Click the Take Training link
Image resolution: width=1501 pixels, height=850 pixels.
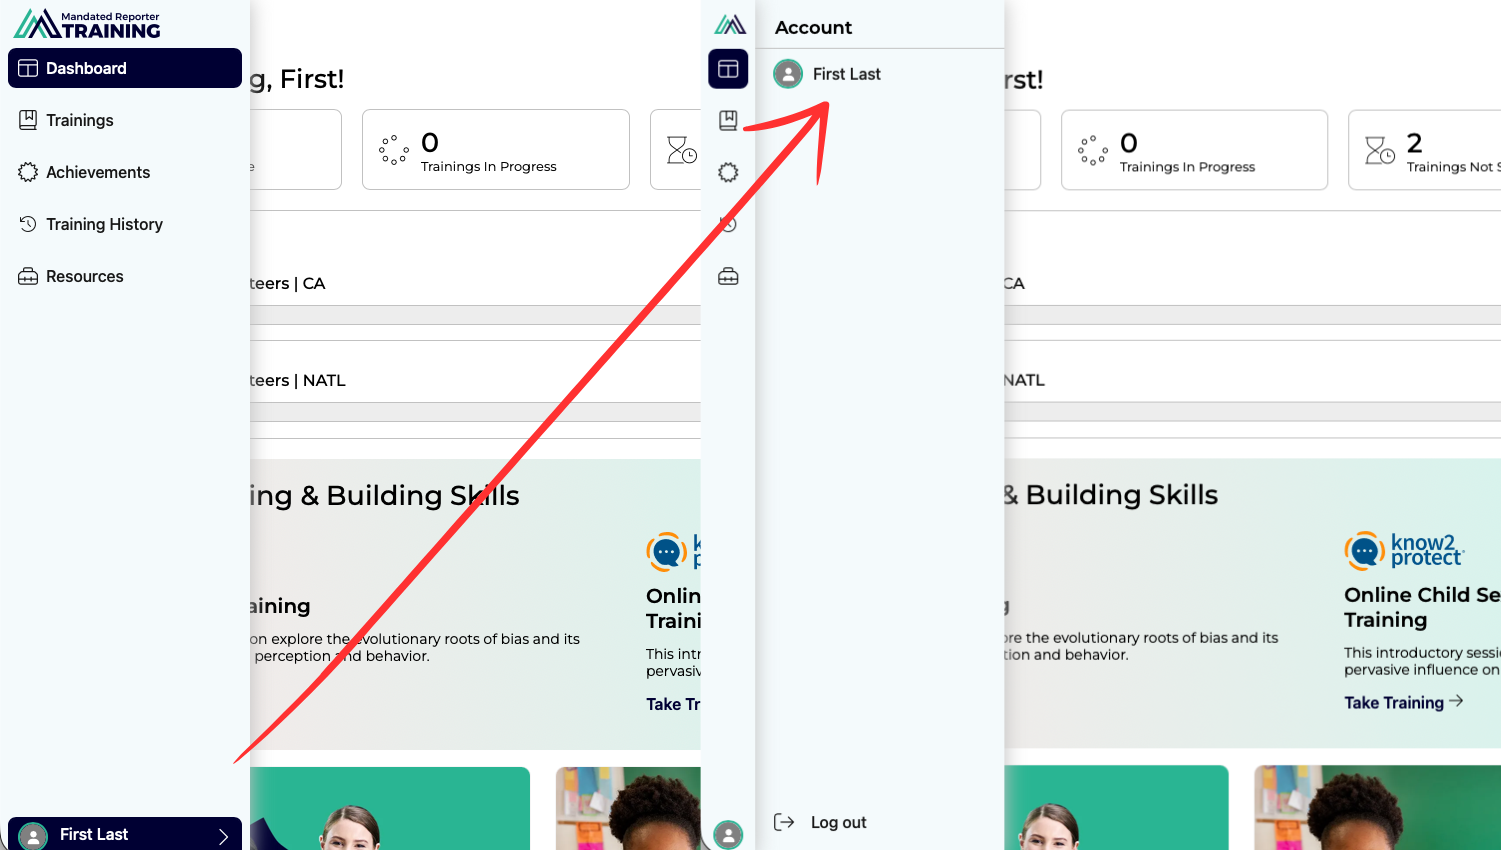1403,702
